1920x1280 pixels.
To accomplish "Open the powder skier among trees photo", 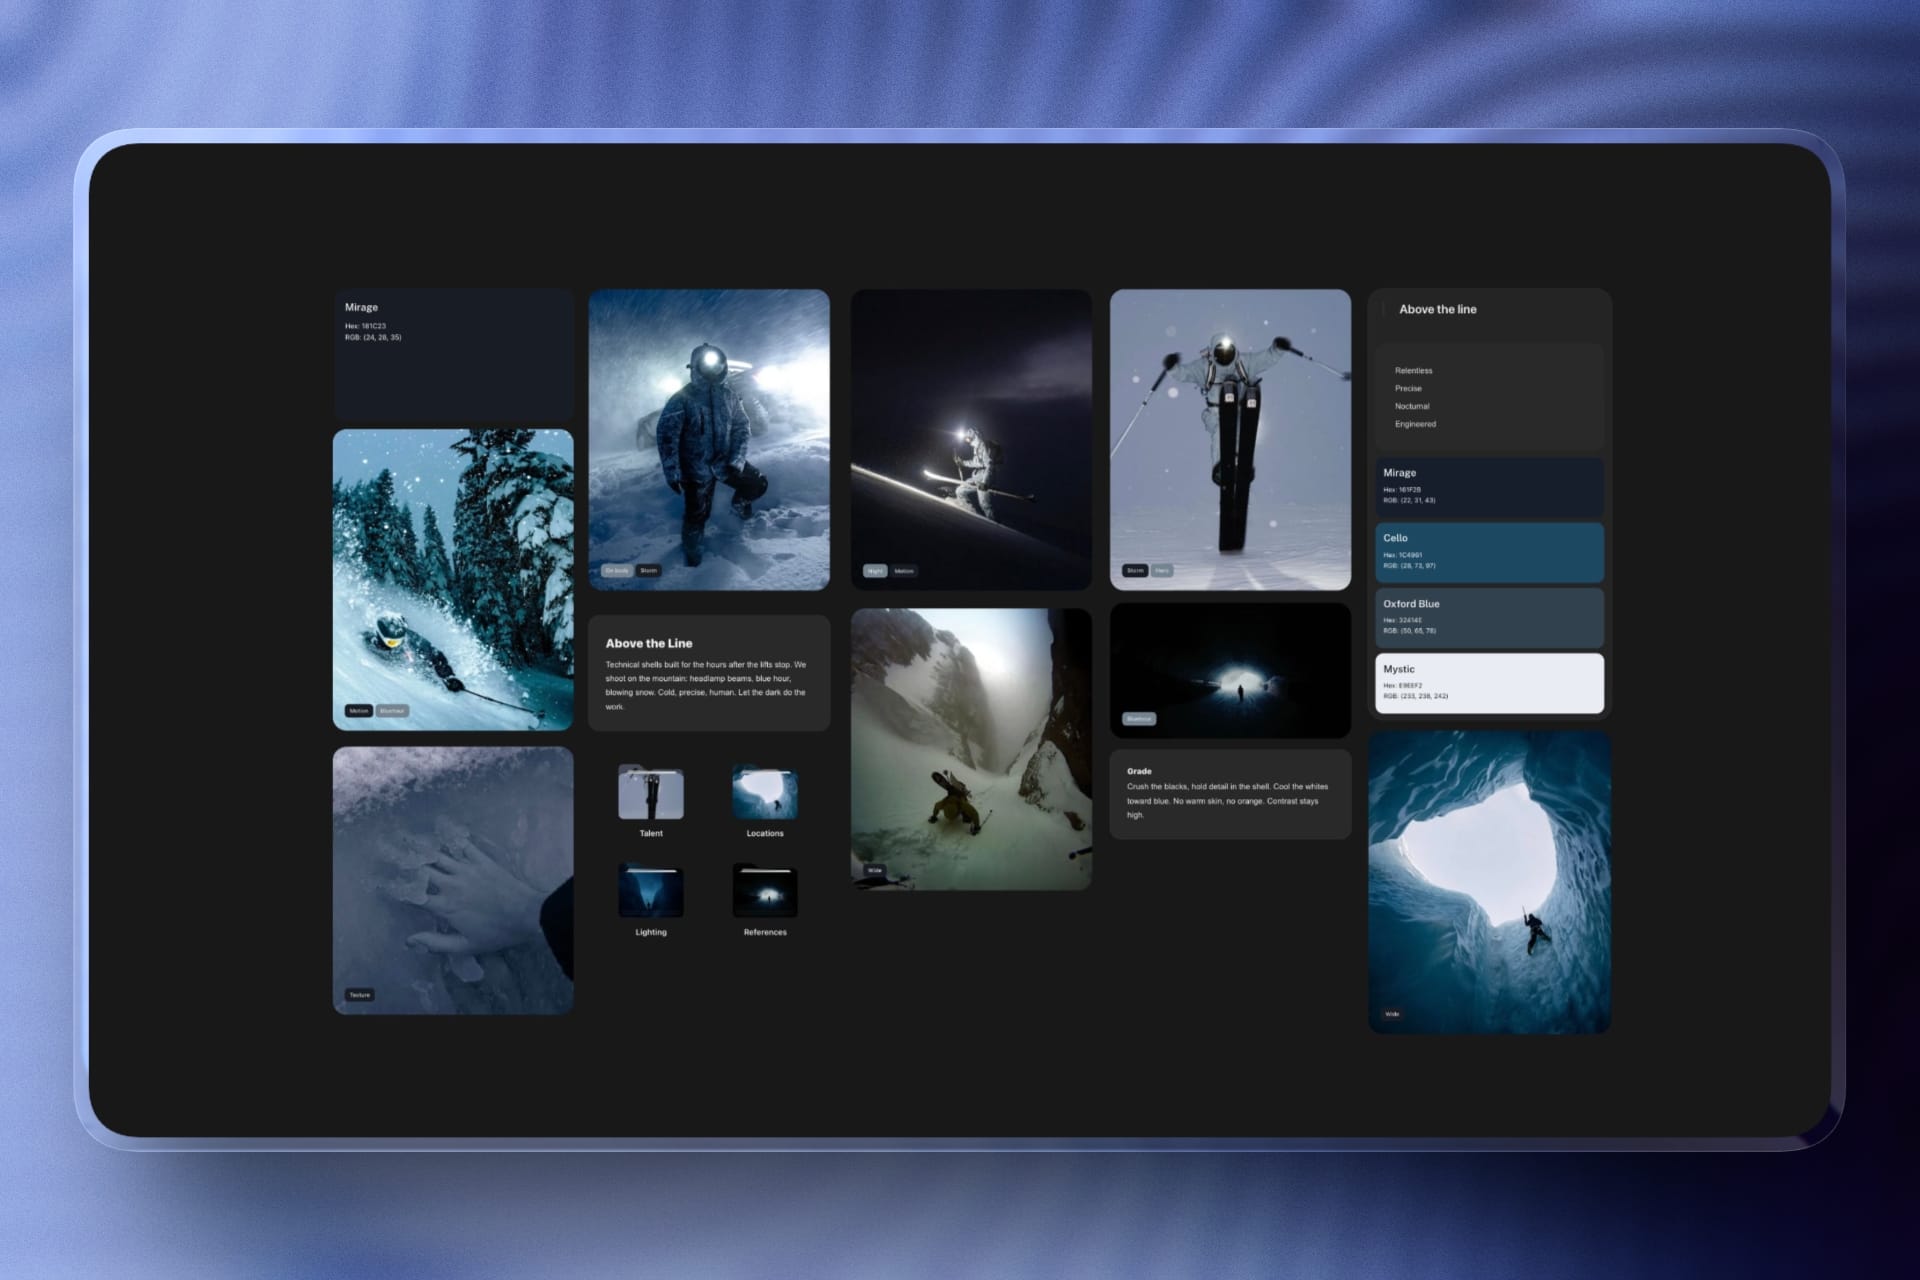I will tap(453, 580).
